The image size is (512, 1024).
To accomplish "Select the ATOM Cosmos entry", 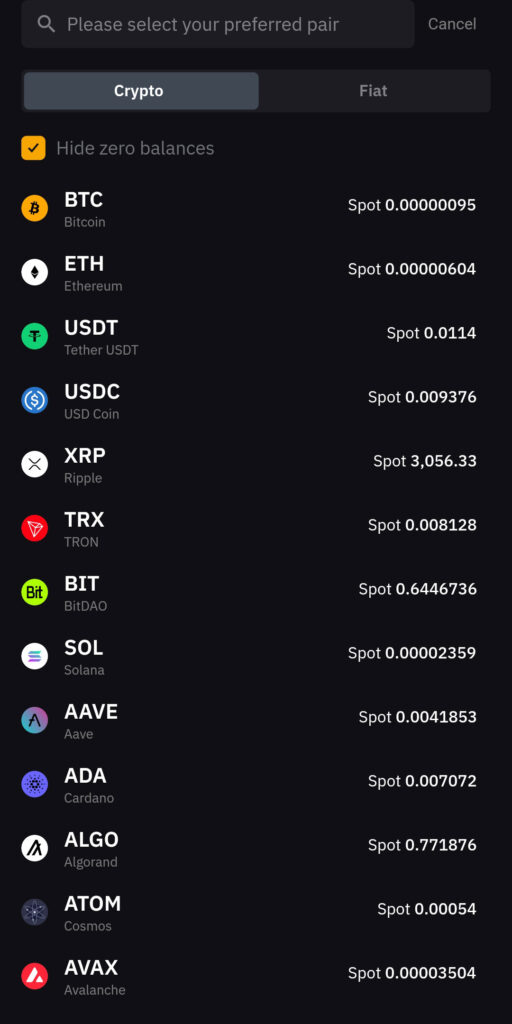I will click(256, 912).
